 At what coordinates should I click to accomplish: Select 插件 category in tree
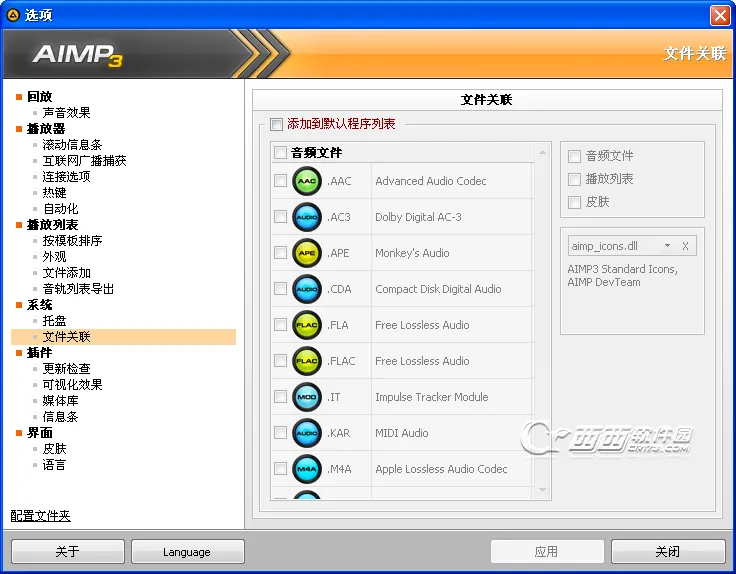(39, 352)
